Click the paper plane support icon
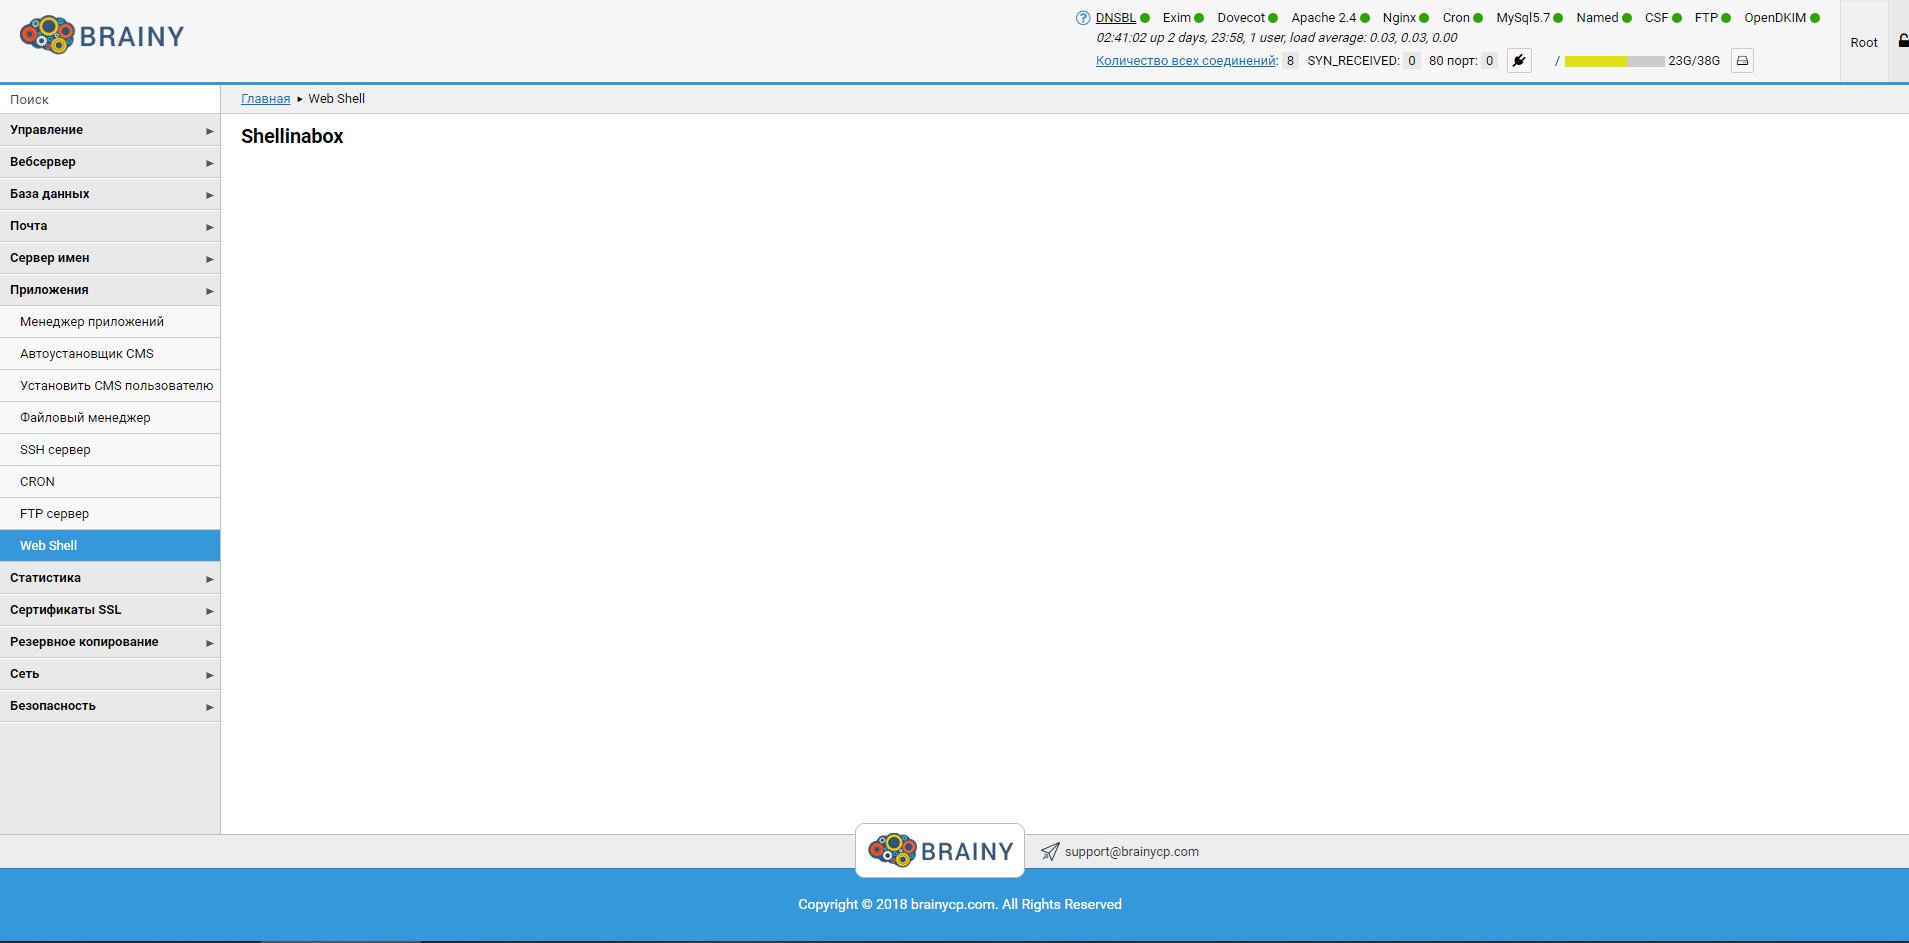1909x943 pixels. [x=1049, y=852]
